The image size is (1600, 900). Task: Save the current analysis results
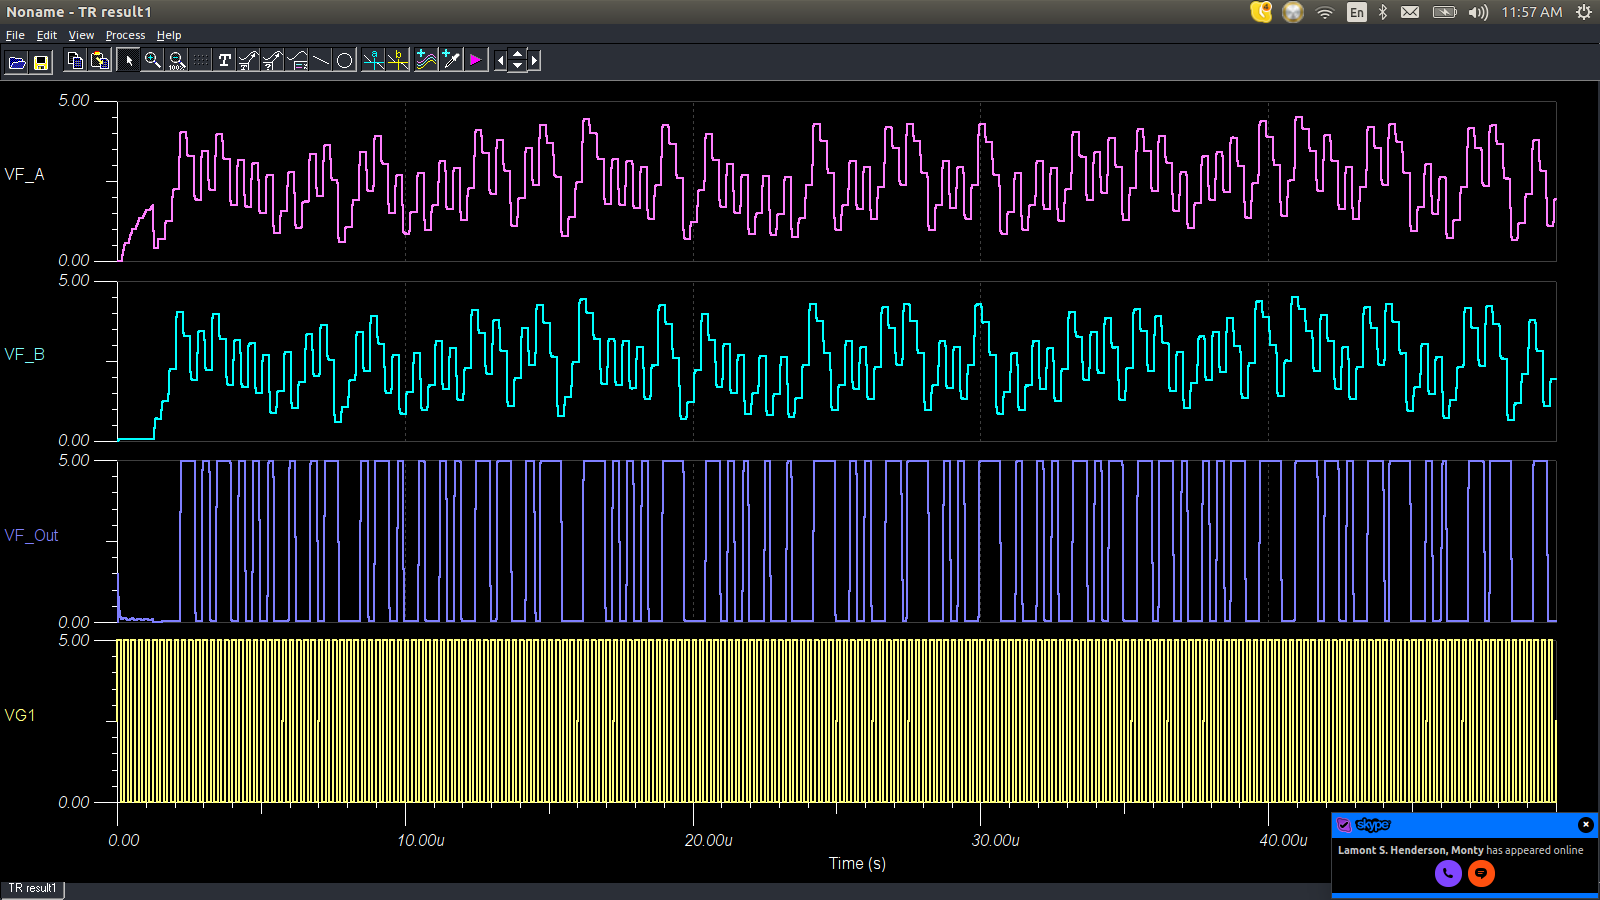click(40, 60)
